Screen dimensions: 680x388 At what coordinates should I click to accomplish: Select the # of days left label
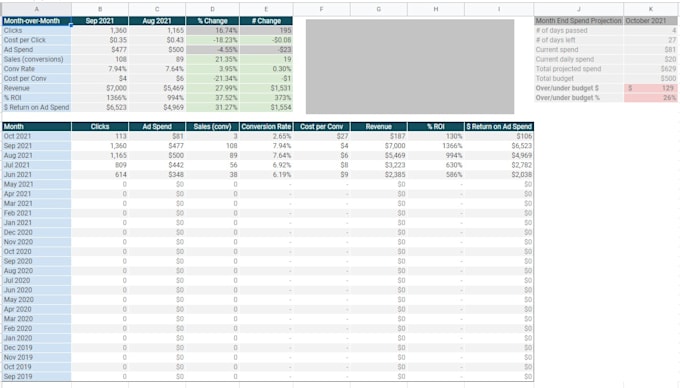(x=579, y=40)
